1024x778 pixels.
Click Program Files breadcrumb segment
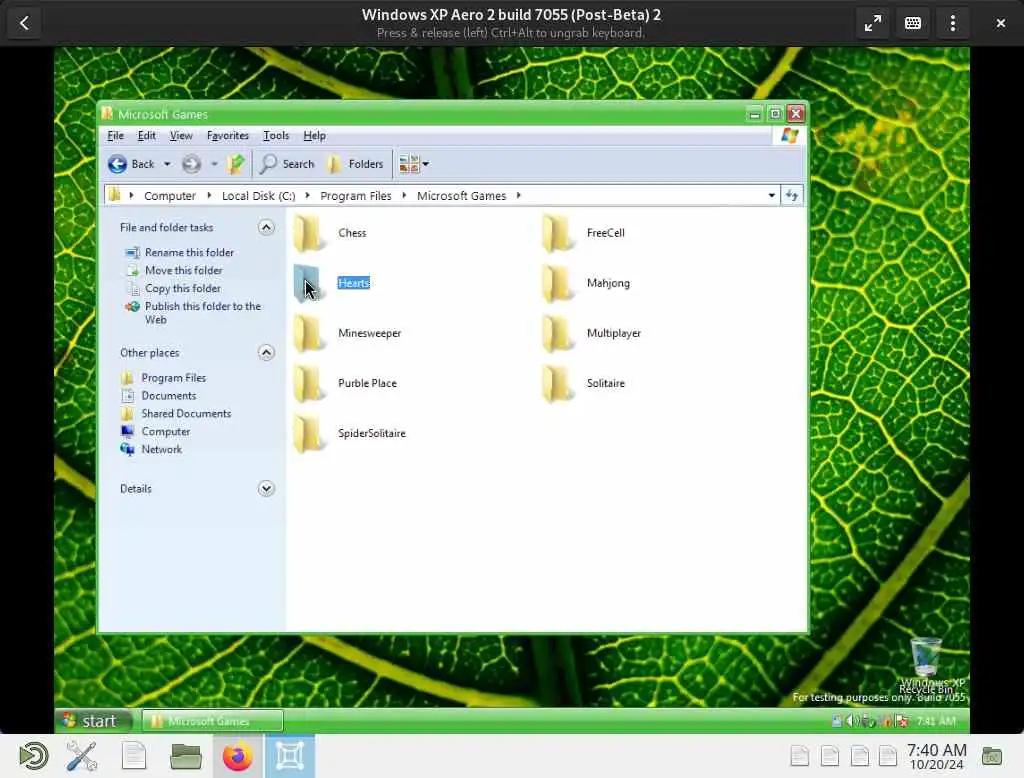point(356,195)
